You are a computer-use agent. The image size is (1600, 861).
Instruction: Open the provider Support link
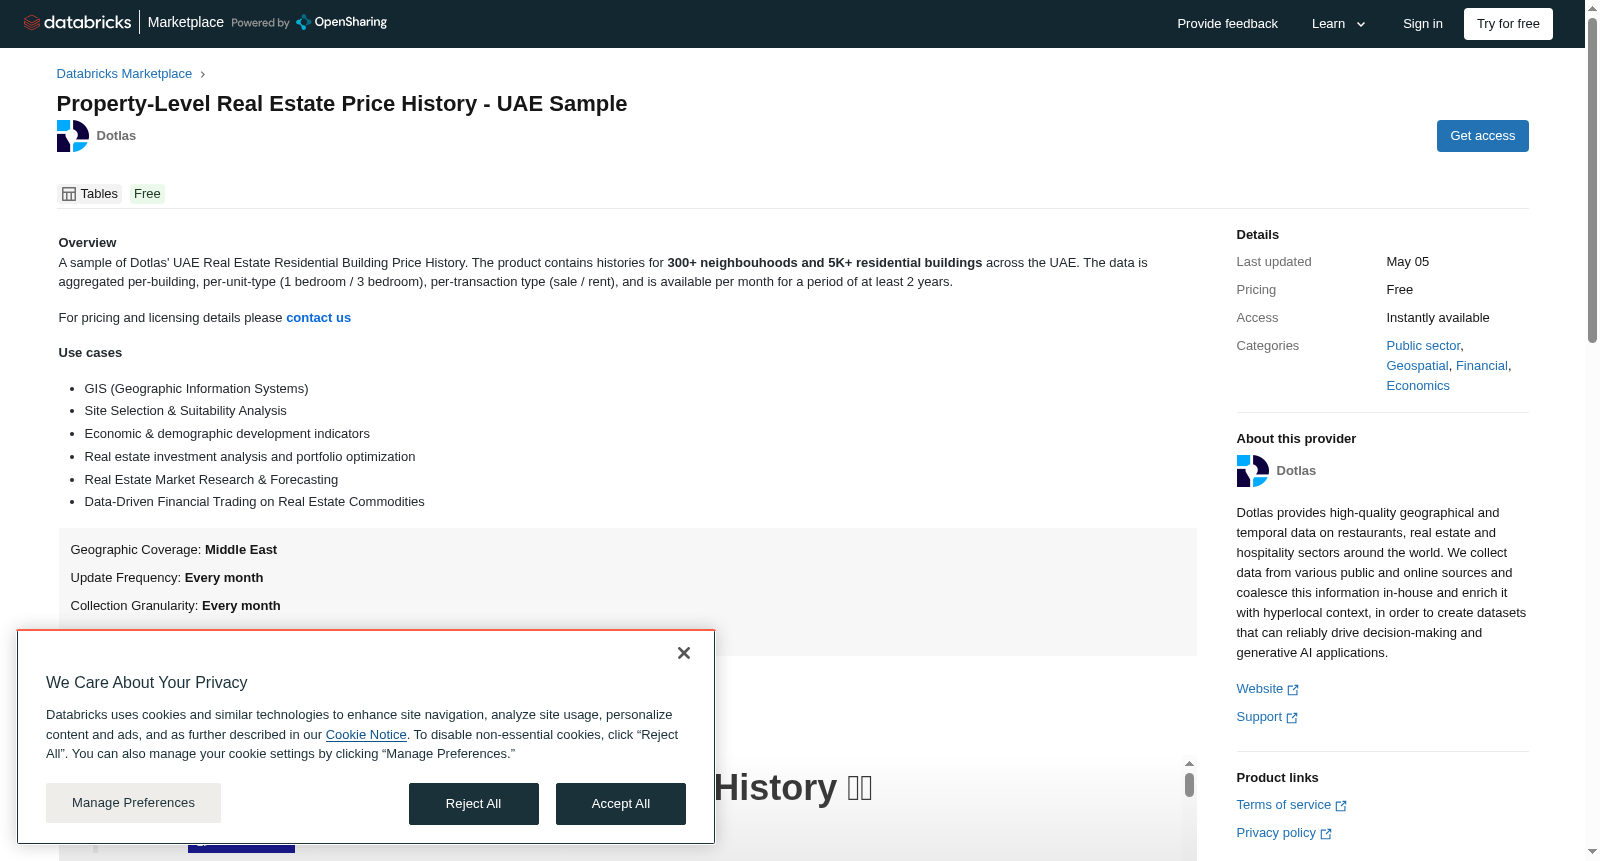tap(1259, 717)
